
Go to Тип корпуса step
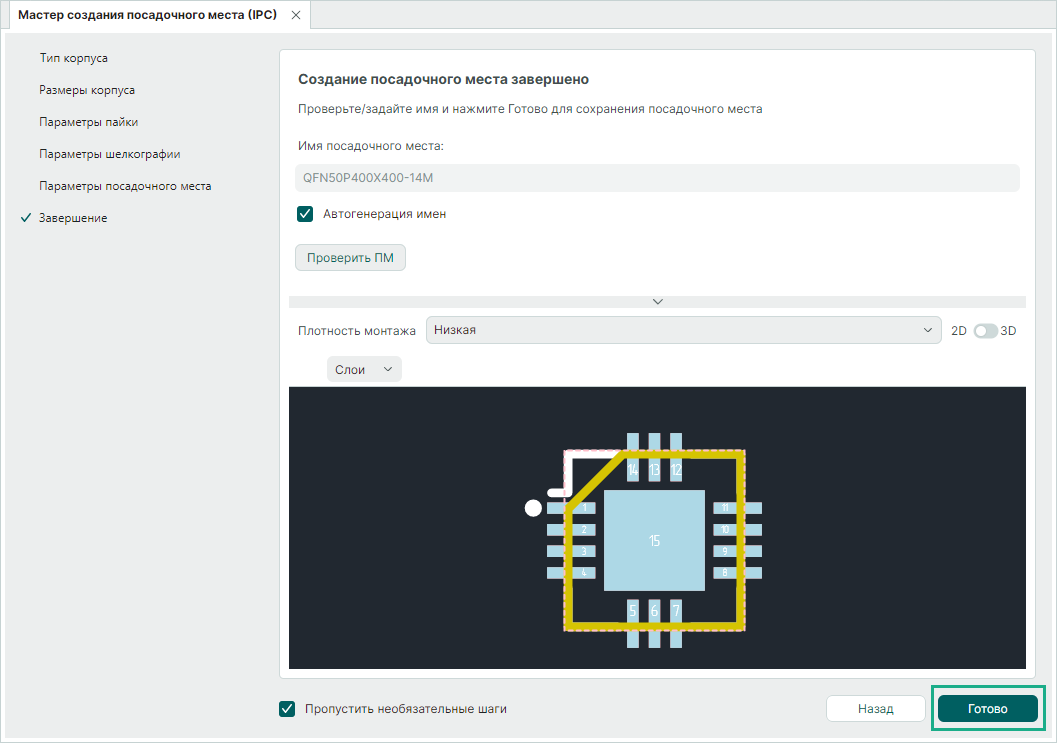tap(73, 58)
